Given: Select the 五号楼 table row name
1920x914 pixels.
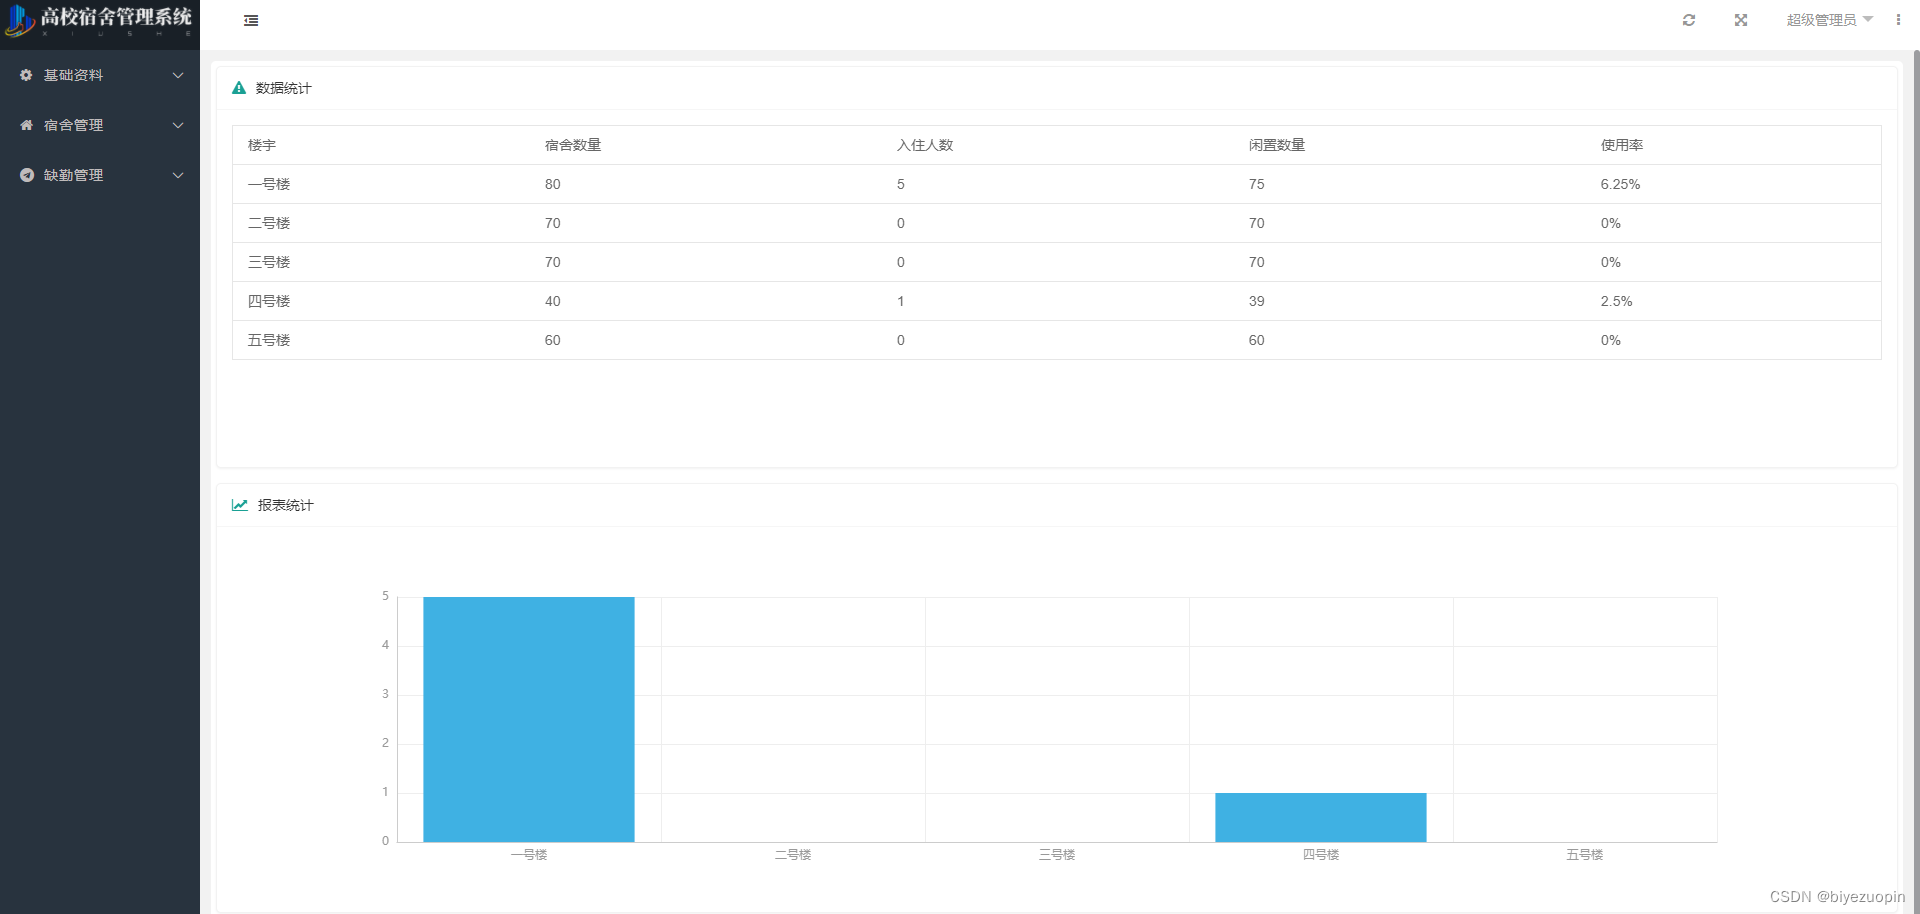Looking at the screenshot, I should (269, 340).
